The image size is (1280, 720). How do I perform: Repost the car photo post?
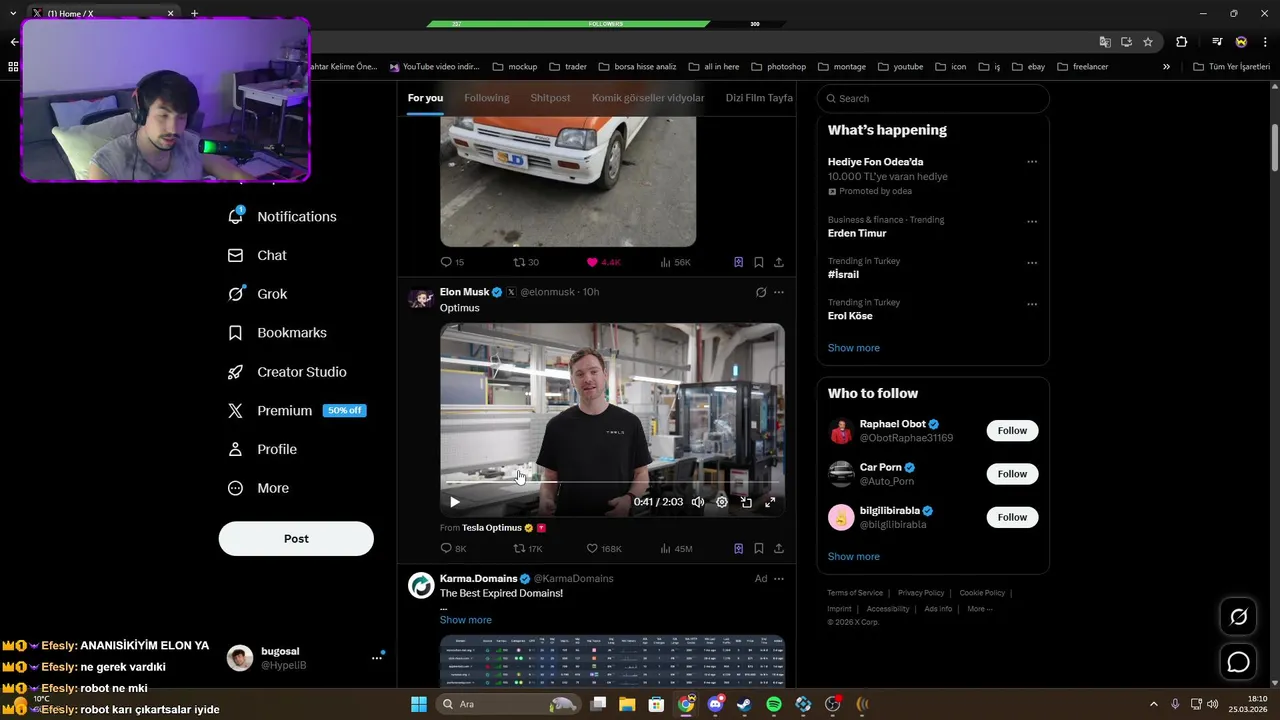pyautogui.click(x=526, y=262)
